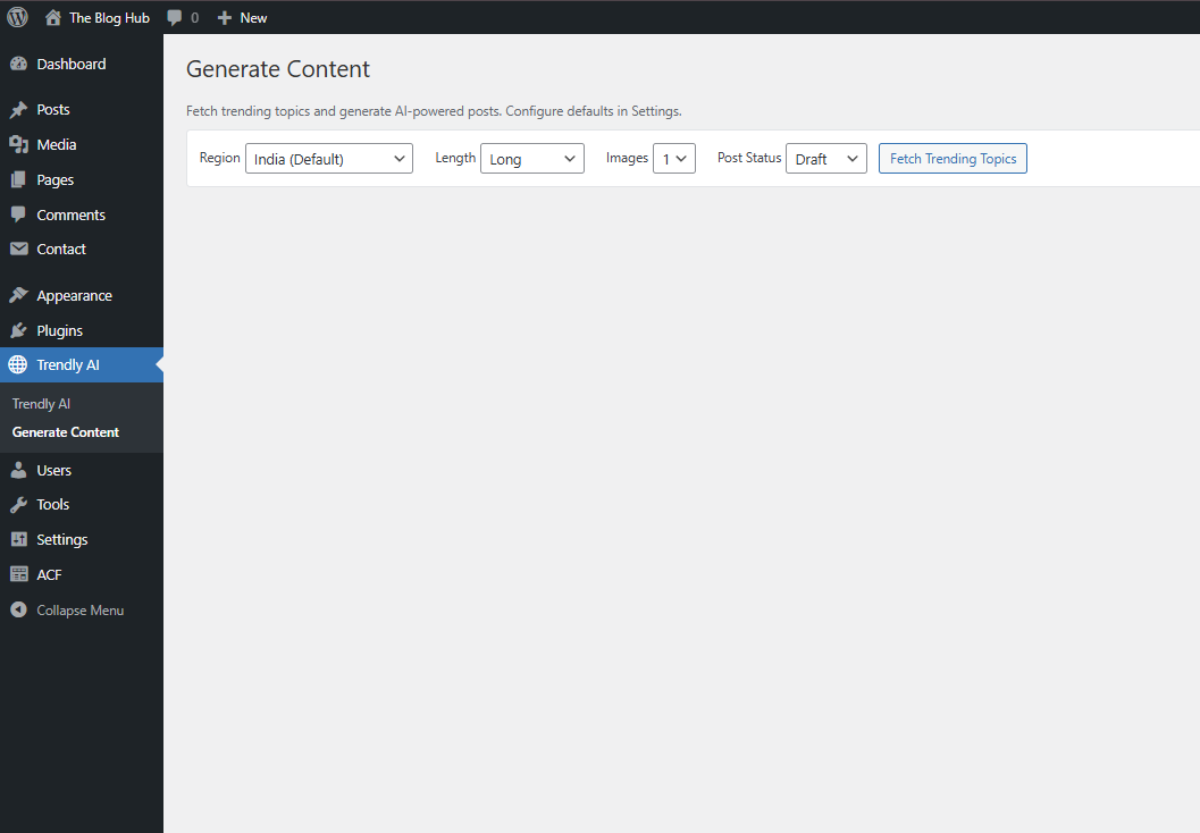Click the WordPress logo in top bar
This screenshot has width=1200, height=833.
16,17
